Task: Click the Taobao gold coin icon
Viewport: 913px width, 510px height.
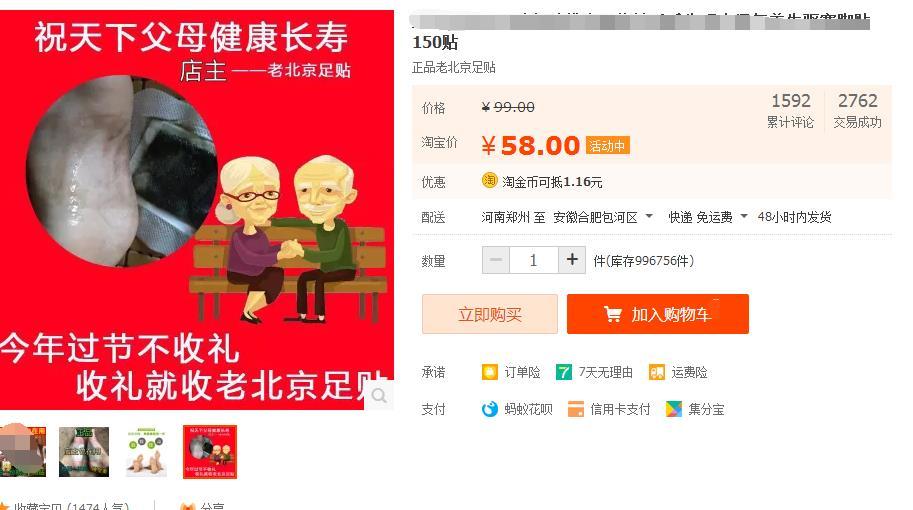Action: tap(489, 180)
